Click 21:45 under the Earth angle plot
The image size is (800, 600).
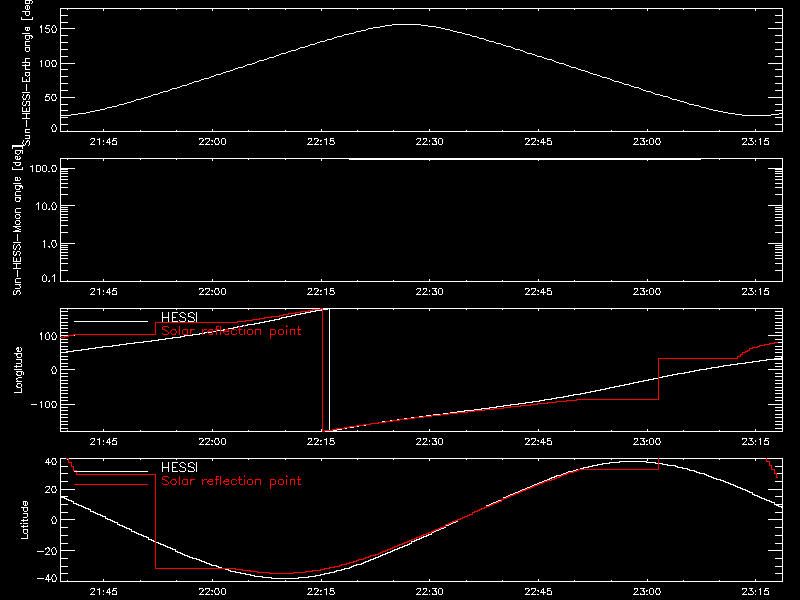coord(104,142)
